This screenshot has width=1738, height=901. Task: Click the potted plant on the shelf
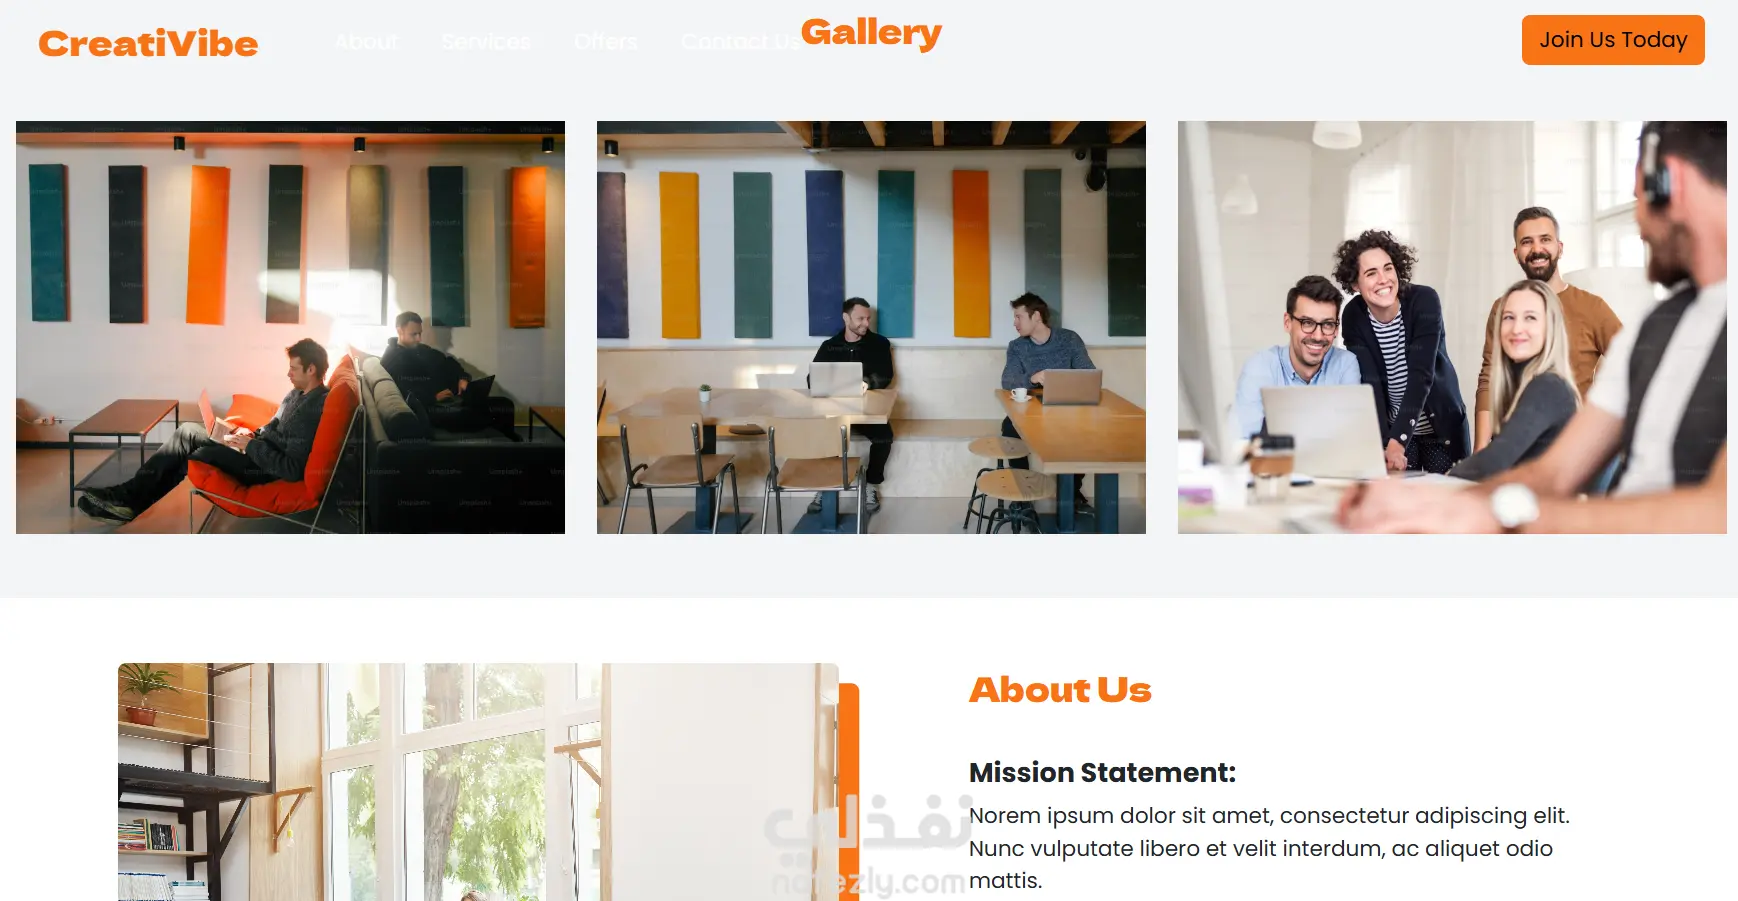click(147, 692)
